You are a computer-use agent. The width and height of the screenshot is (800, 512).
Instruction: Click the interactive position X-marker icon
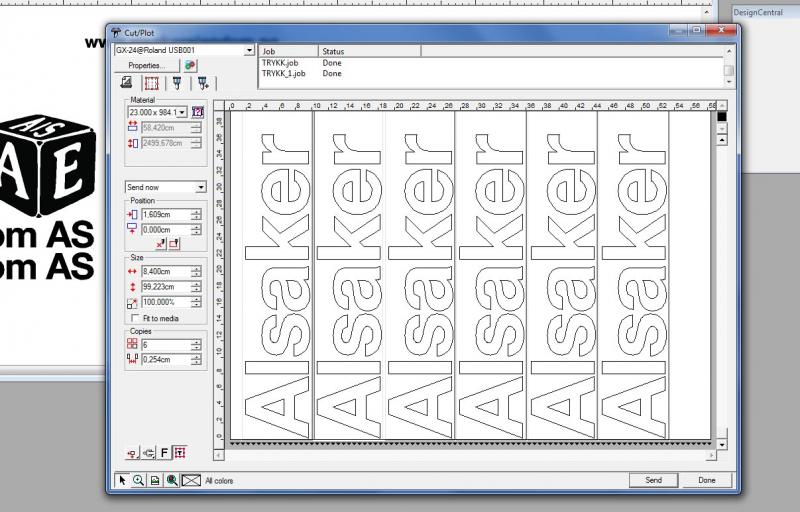(160, 244)
